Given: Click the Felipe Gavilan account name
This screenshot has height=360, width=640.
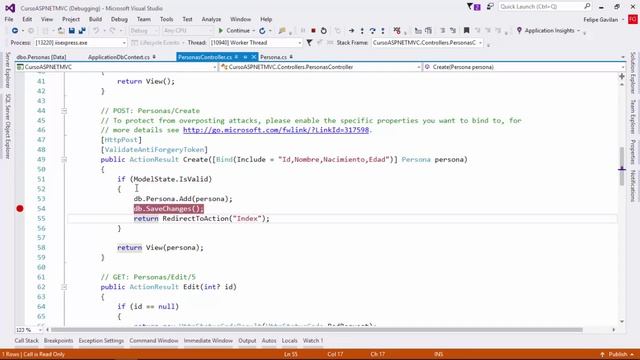Looking at the screenshot, I should coord(600,19).
